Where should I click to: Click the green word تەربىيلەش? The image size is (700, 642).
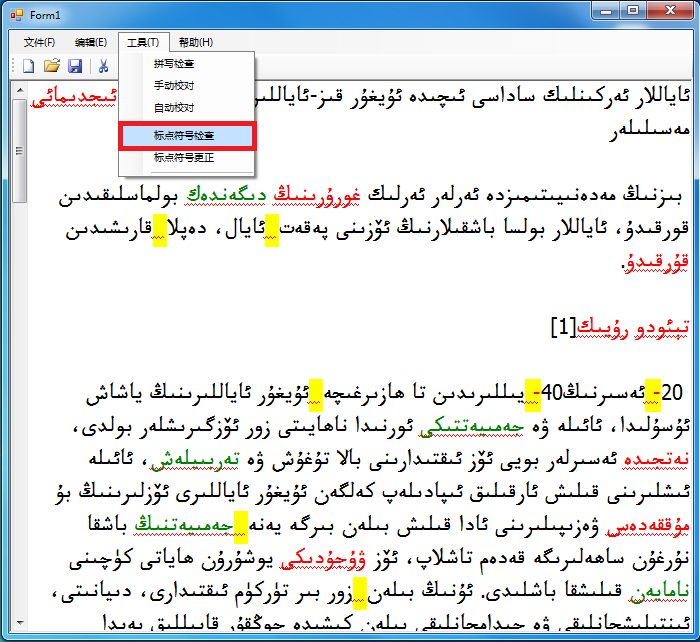(x=195, y=460)
